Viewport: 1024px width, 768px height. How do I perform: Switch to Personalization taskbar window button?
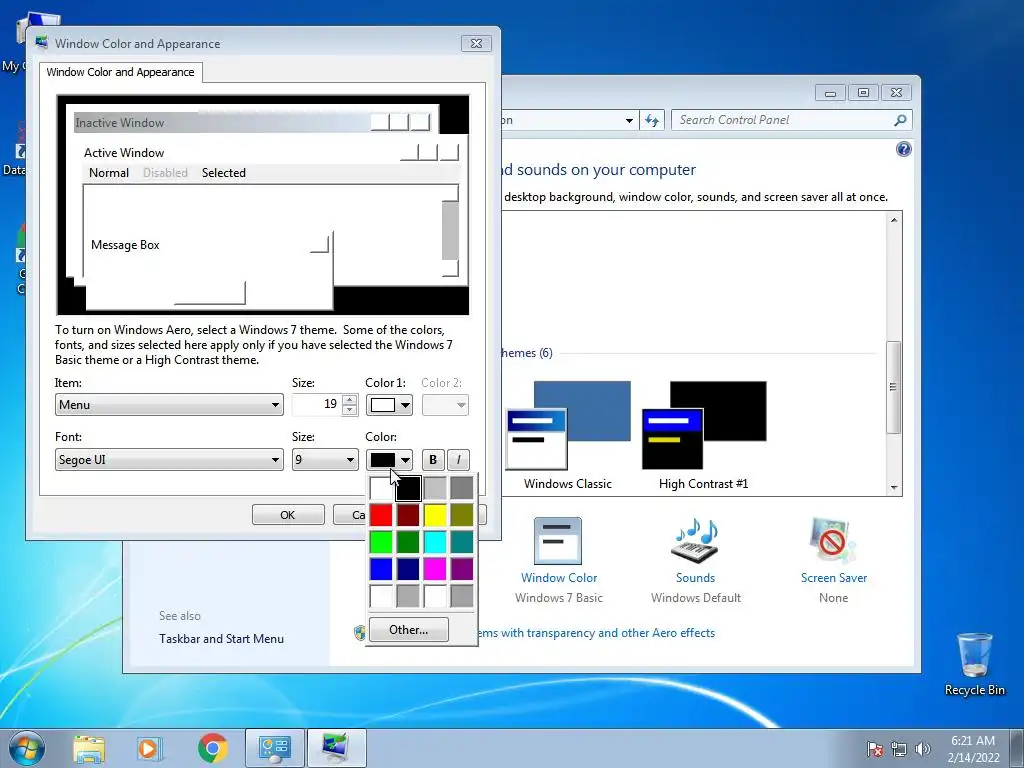336,748
